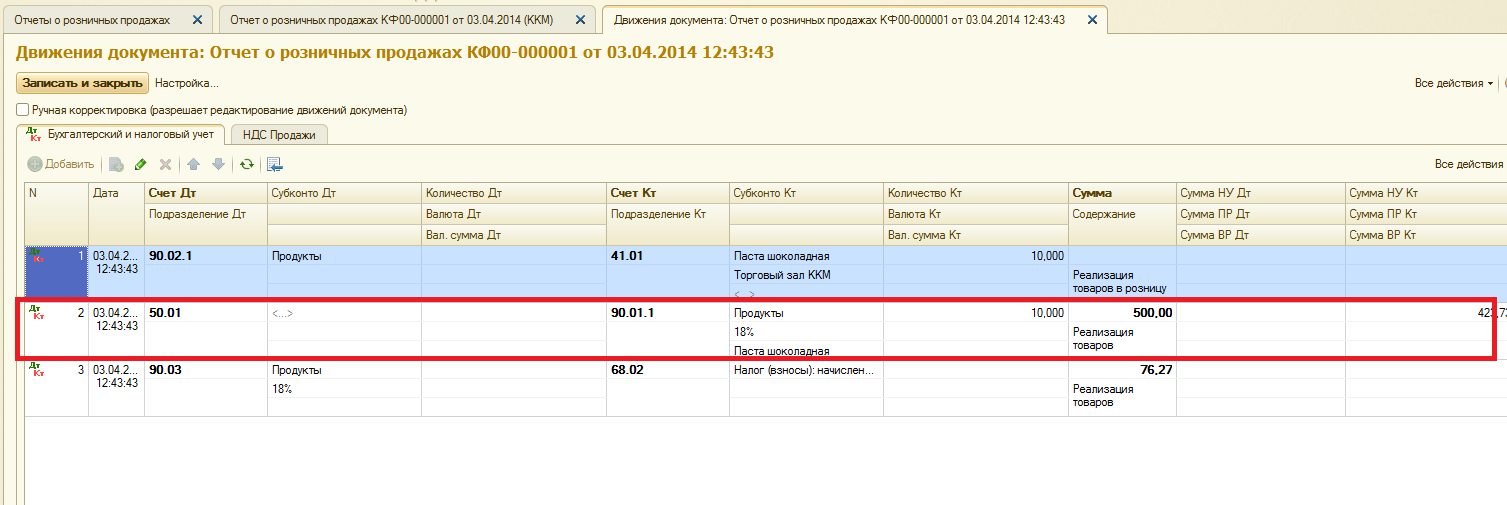Click the output list icon in toolbar
Viewport: 1507px width, 505px height.
point(275,164)
